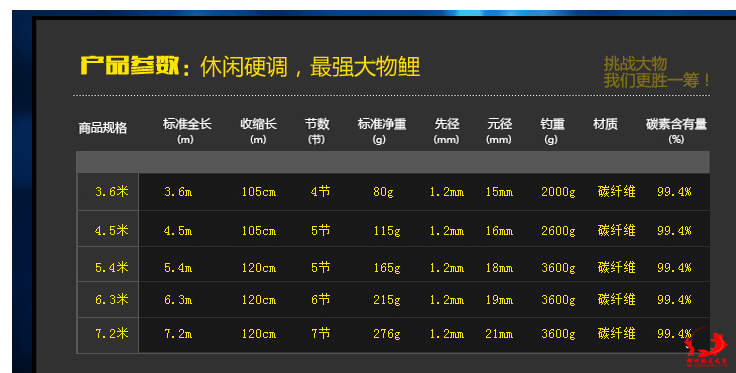Click the 7.2米 row label
This screenshot has height=373, width=736.
coord(112,334)
